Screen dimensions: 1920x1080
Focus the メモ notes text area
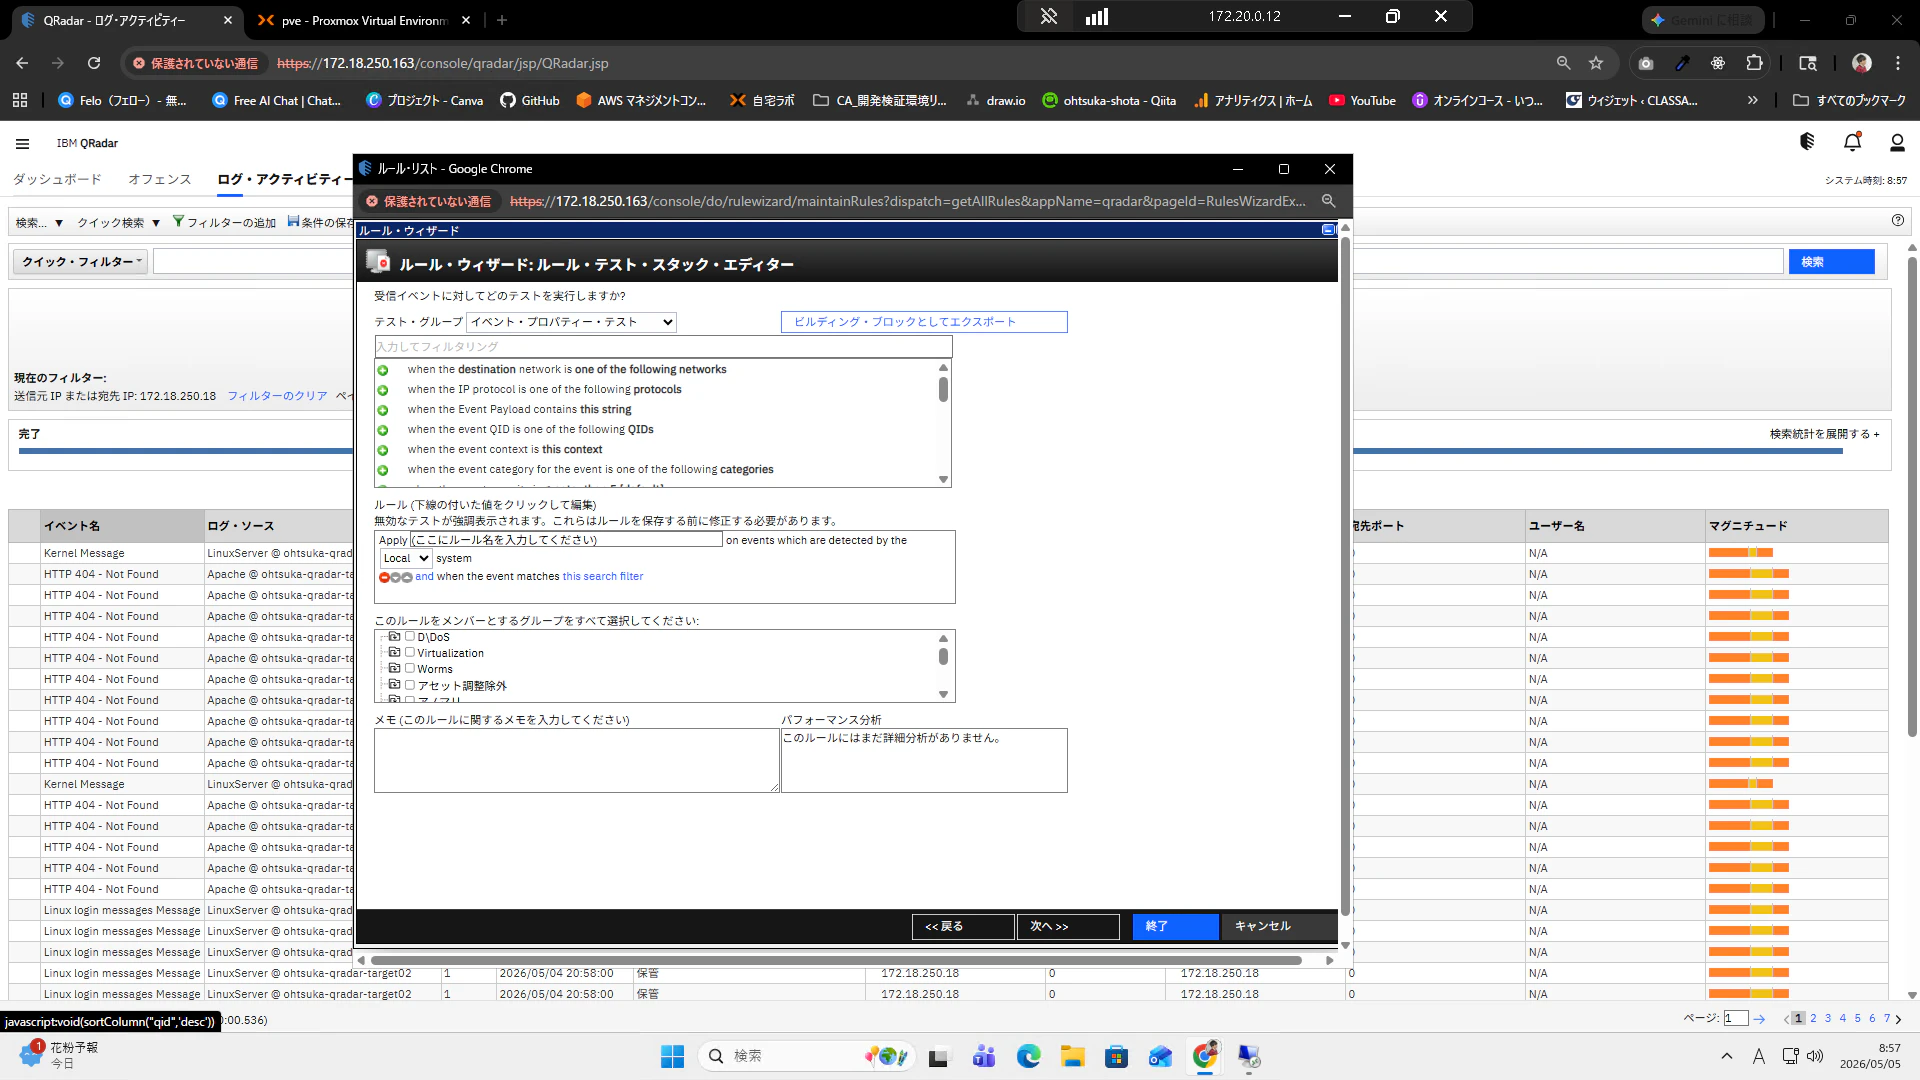click(x=576, y=761)
